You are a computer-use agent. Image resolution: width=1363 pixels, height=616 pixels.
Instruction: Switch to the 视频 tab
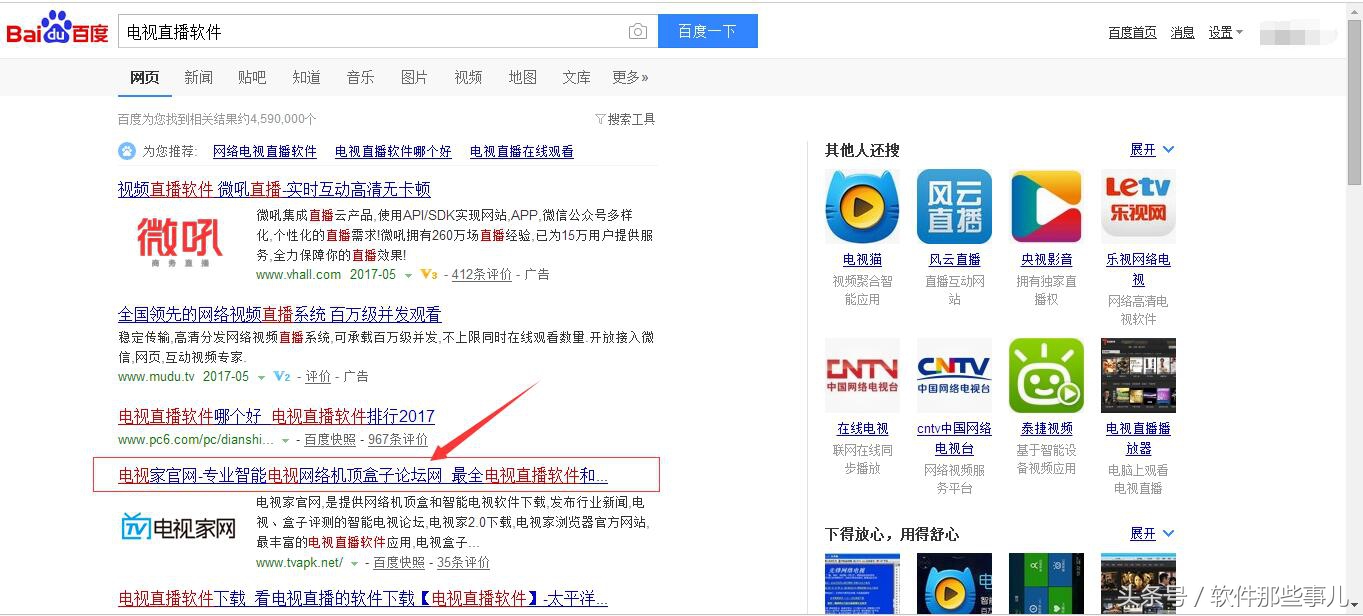click(x=468, y=77)
